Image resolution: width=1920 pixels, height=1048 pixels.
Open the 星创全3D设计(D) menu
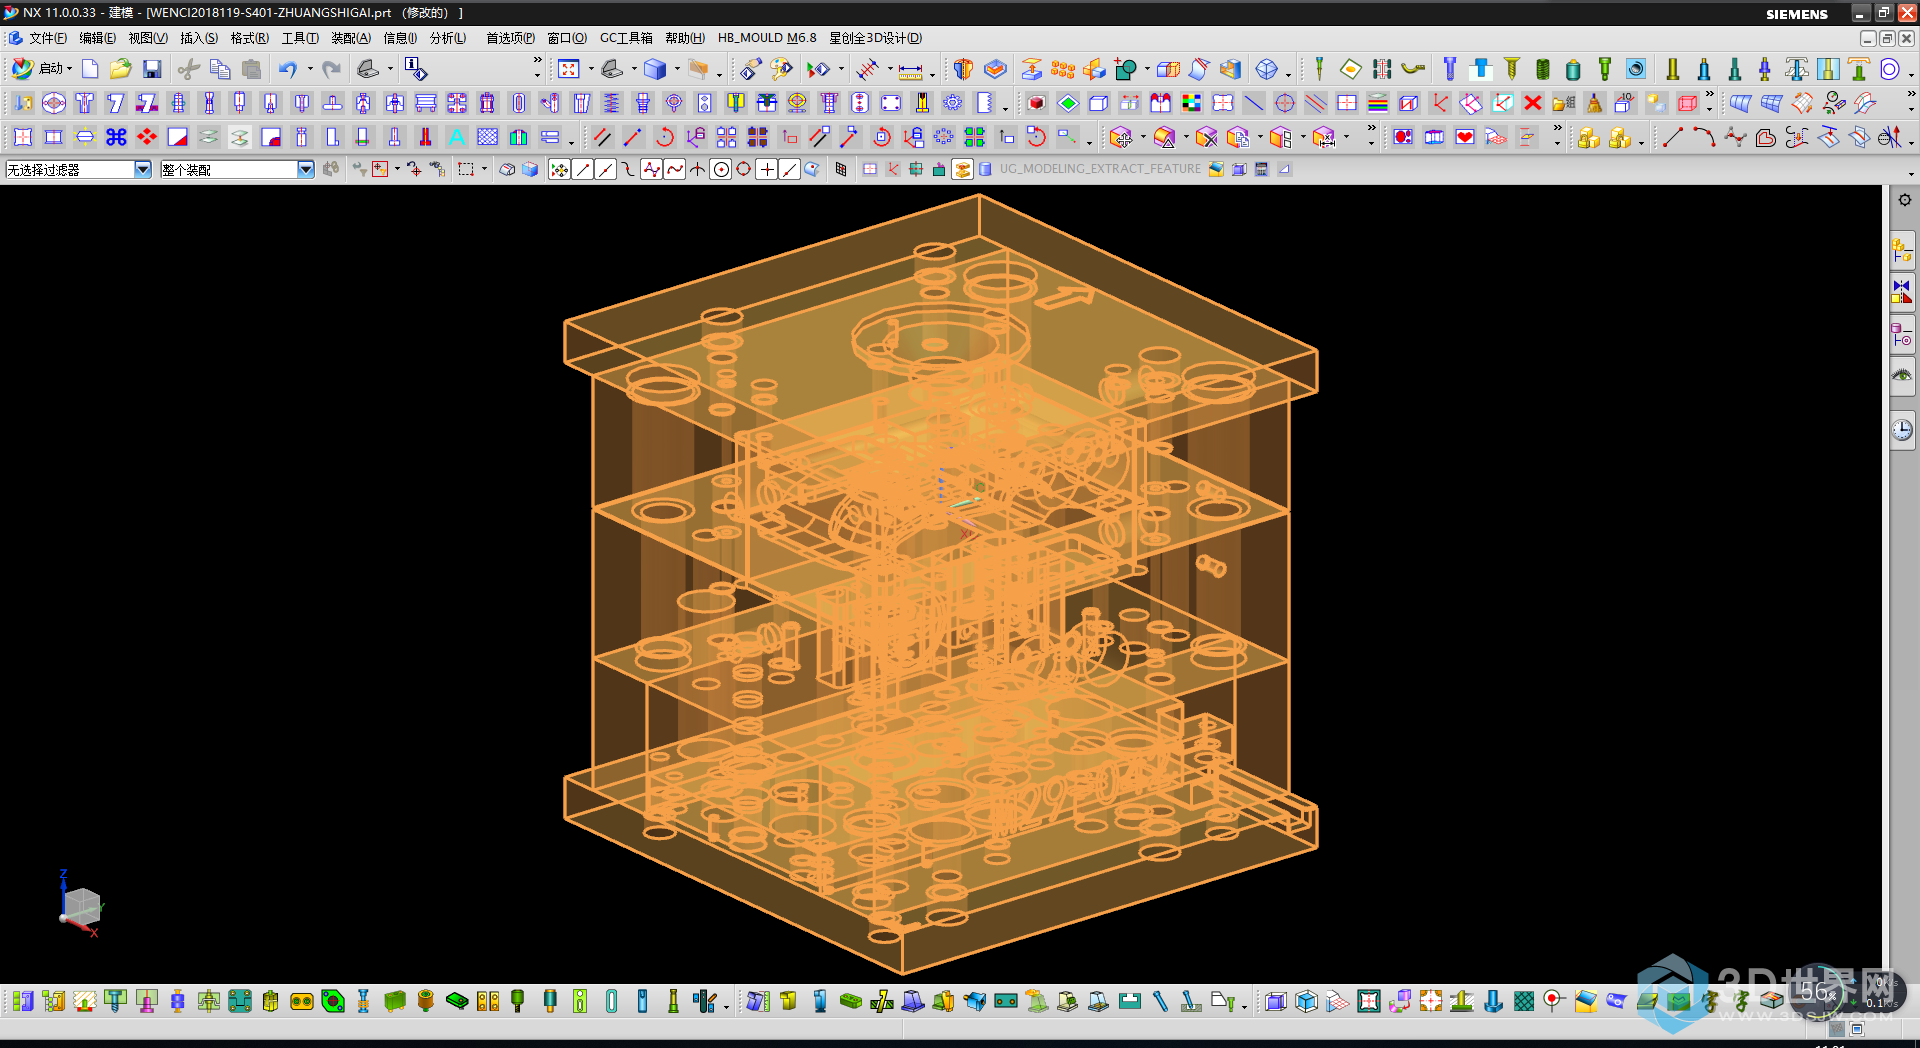click(x=876, y=38)
